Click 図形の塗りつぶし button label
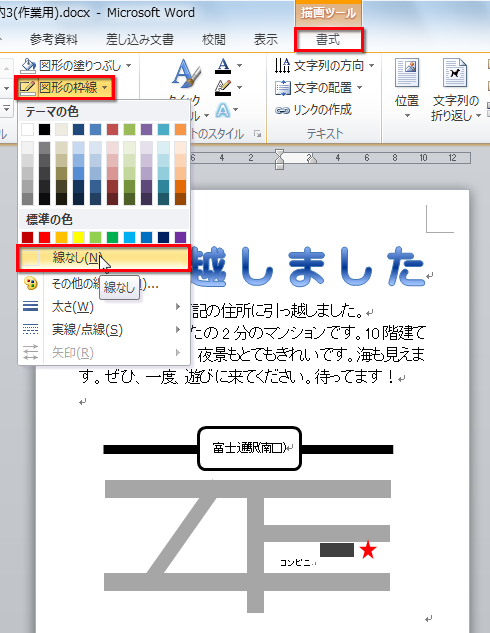Viewport: 490px width, 633px height. 80,65
